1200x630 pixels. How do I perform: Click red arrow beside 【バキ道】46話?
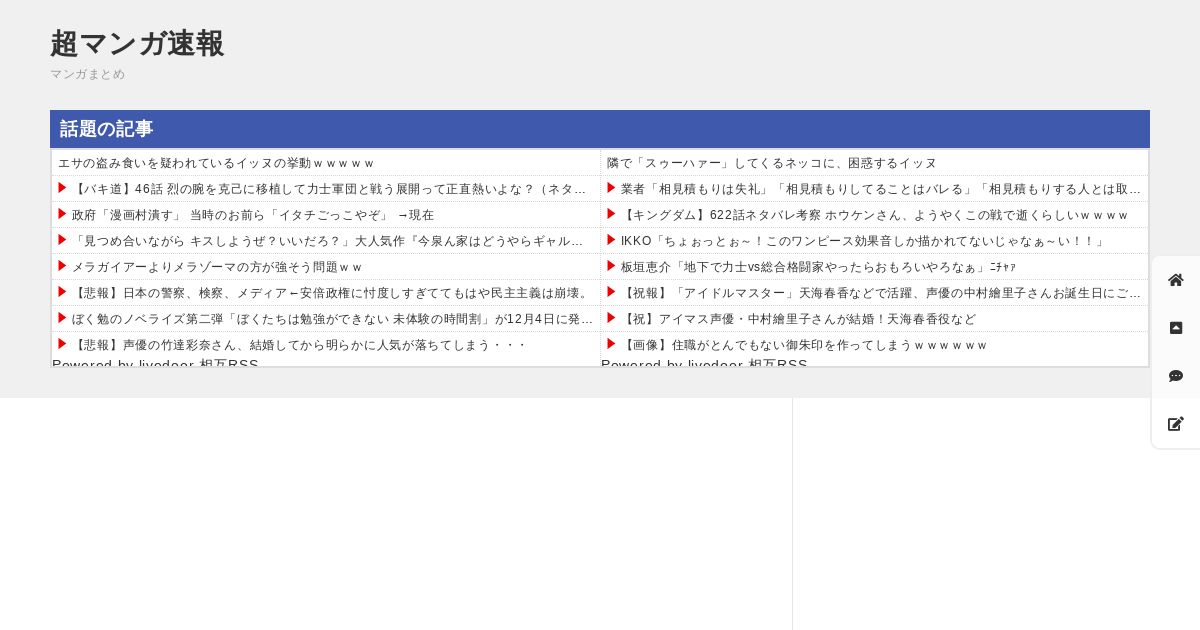62,188
